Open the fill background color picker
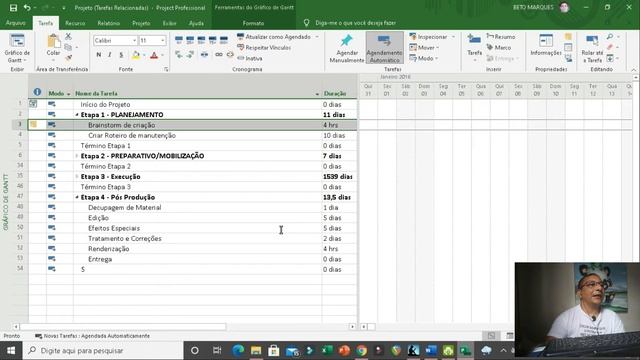Image resolution: width=640 pixels, height=360 pixels. point(136,55)
